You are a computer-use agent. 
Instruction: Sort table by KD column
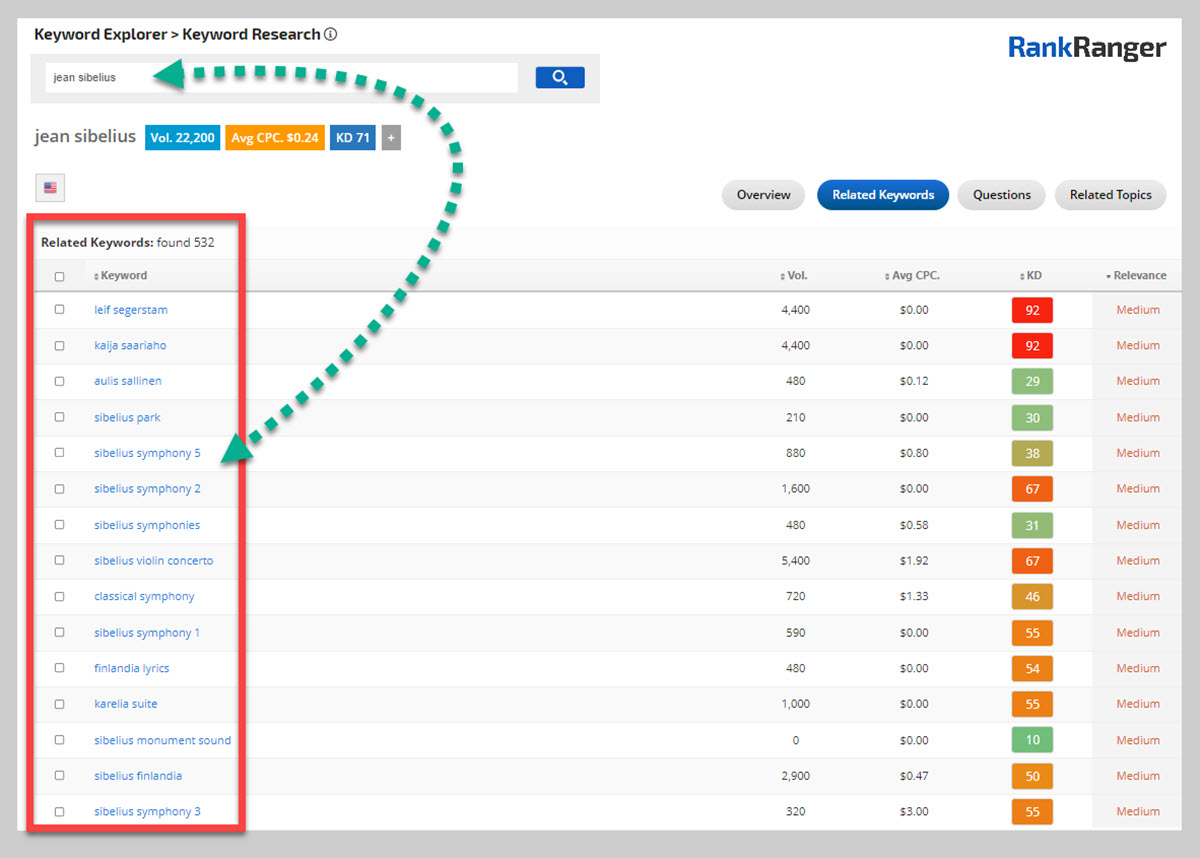point(1031,276)
